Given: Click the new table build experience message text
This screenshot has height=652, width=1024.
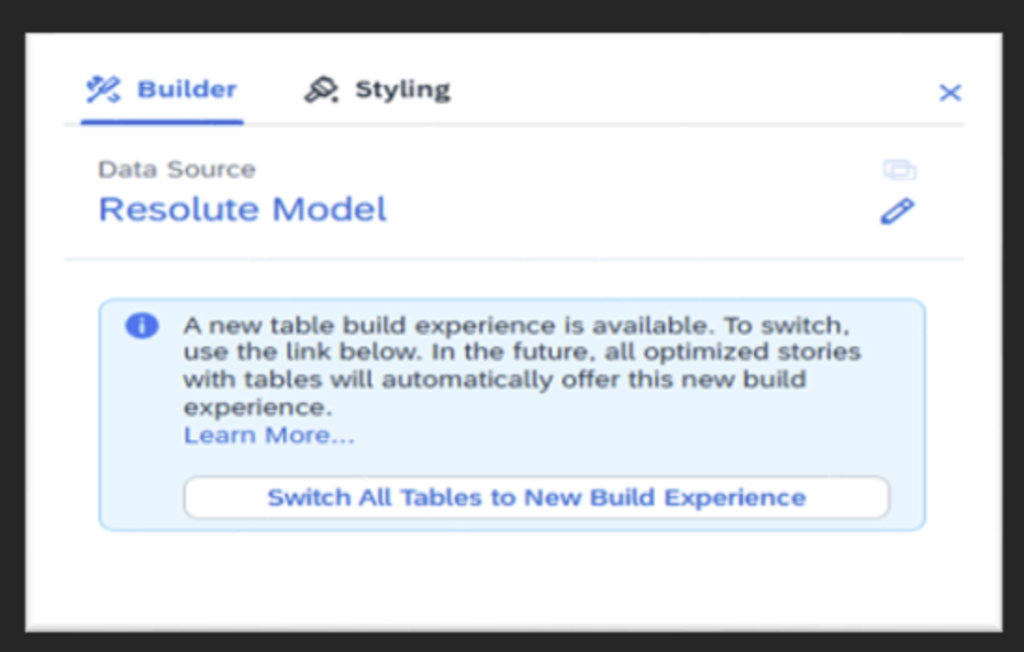Looking at the screenshot, I should click(520, 366).
